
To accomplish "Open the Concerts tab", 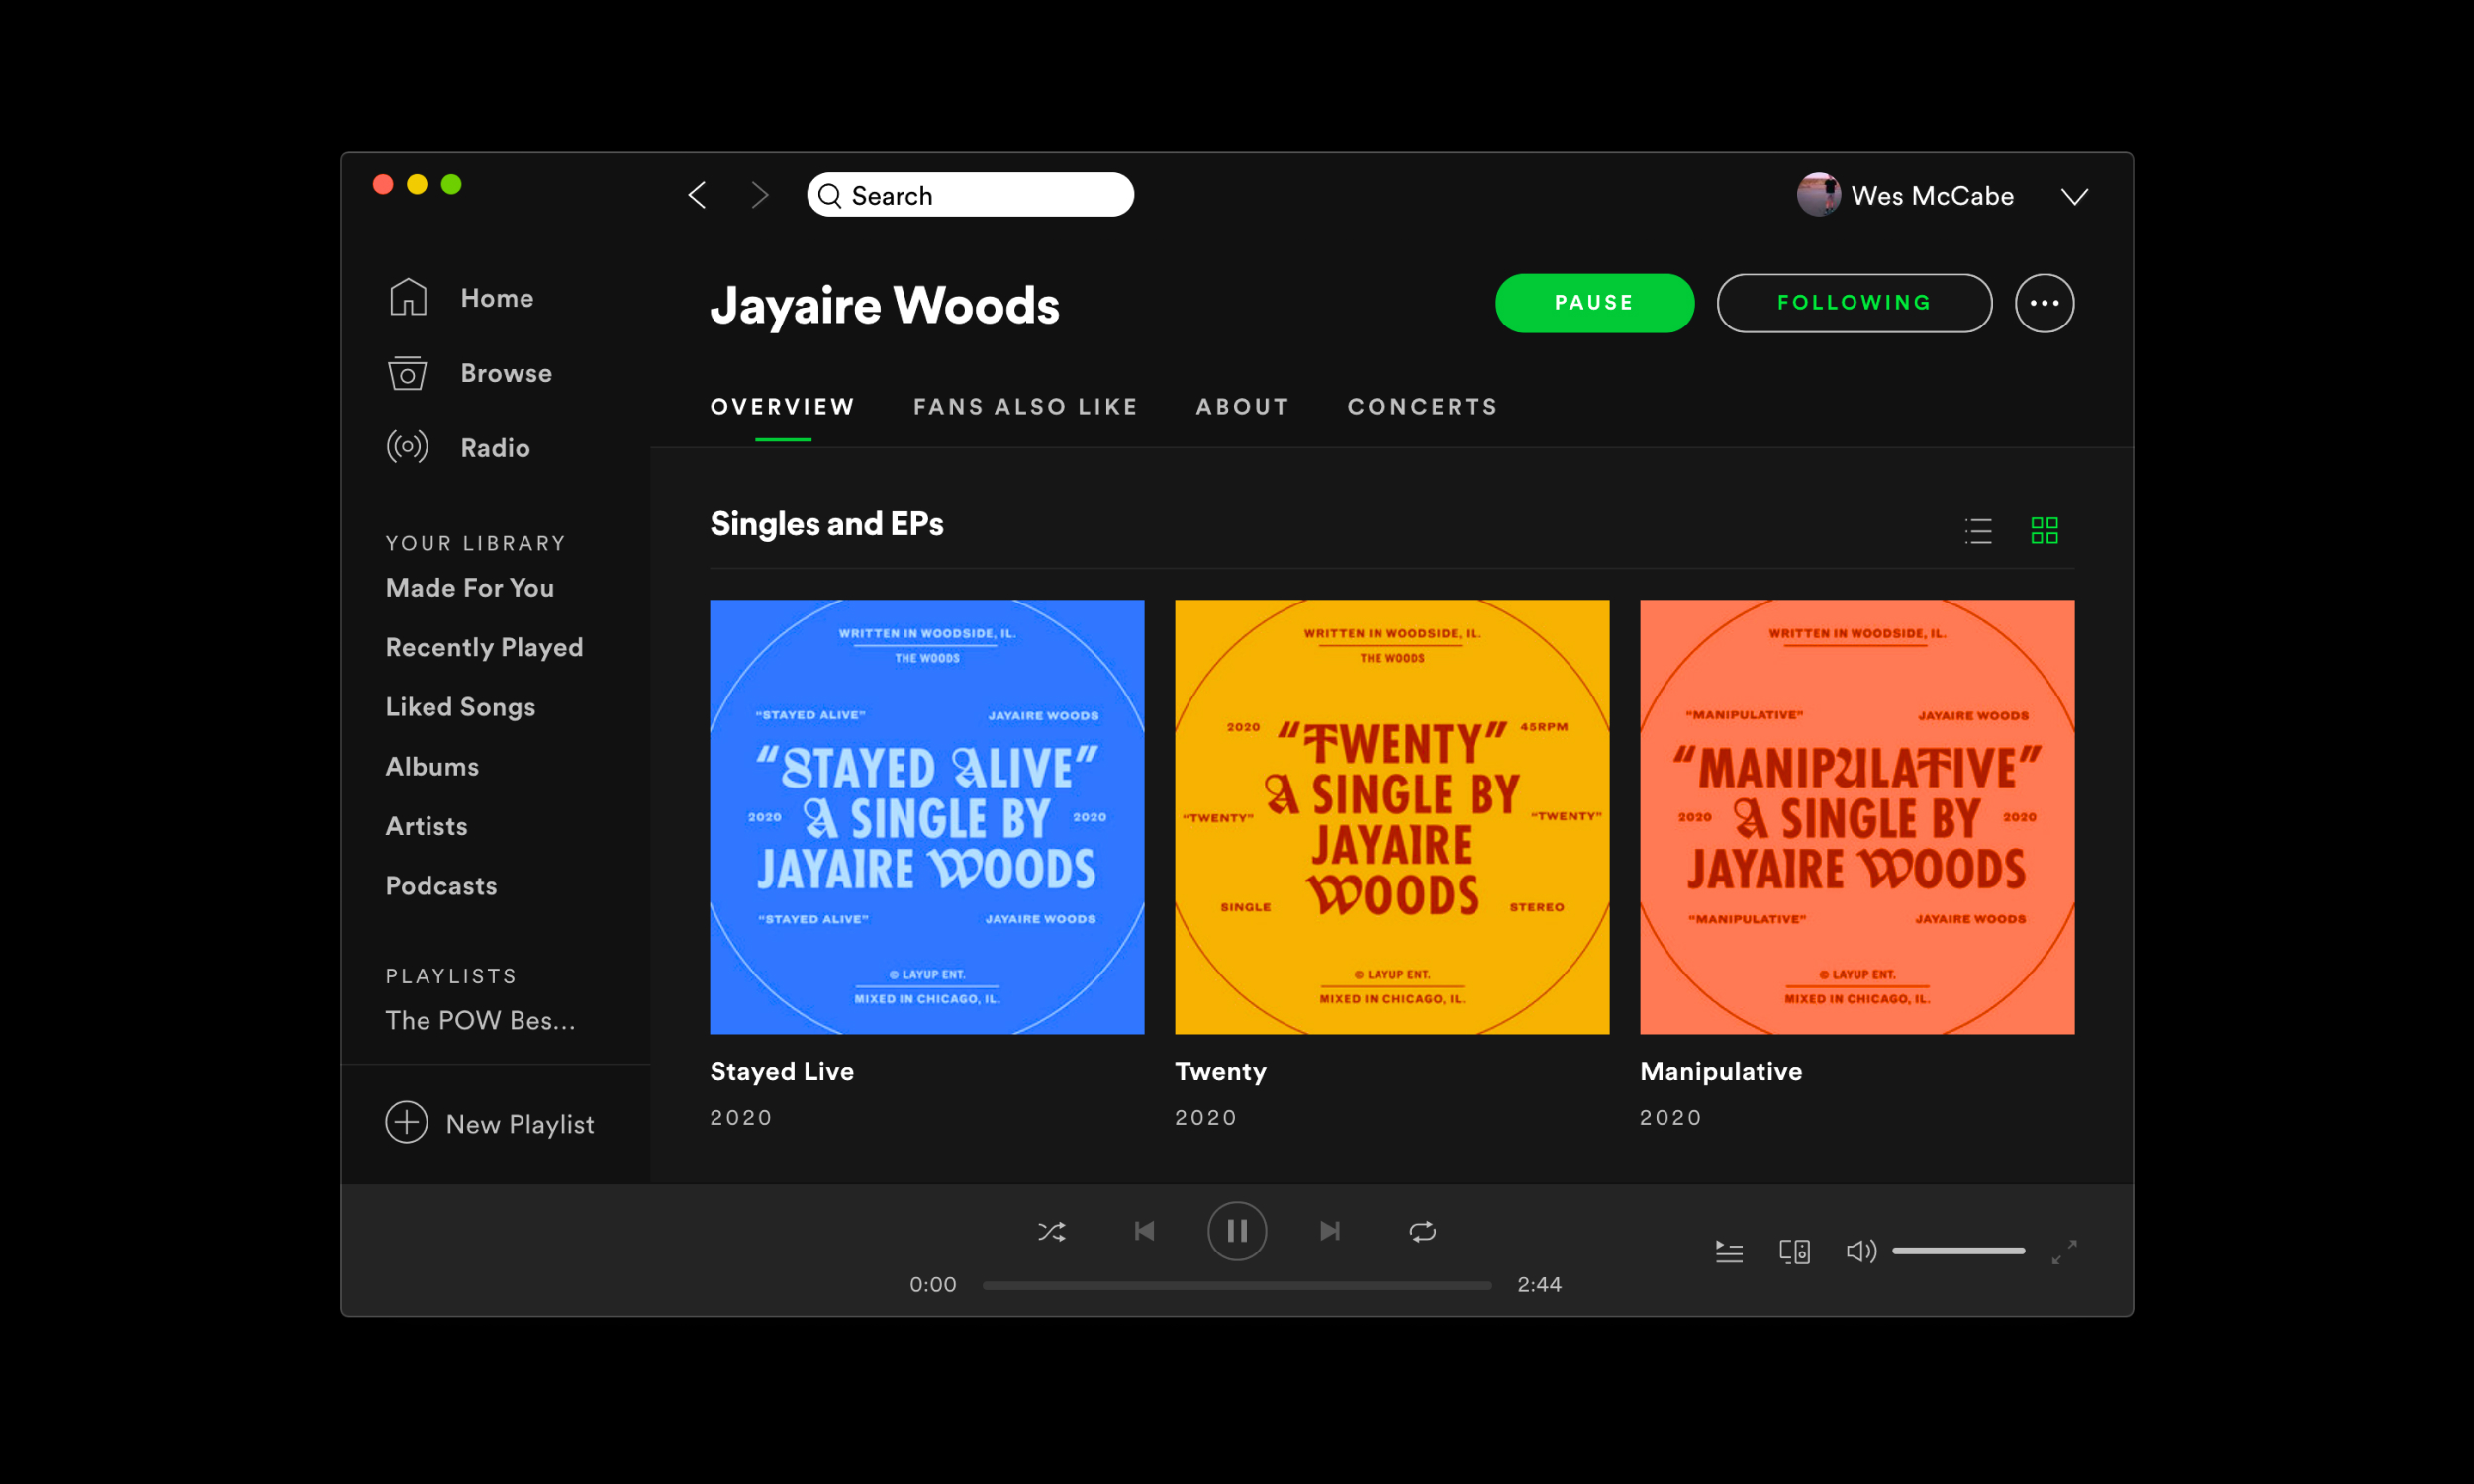I will pos(1422,407).
